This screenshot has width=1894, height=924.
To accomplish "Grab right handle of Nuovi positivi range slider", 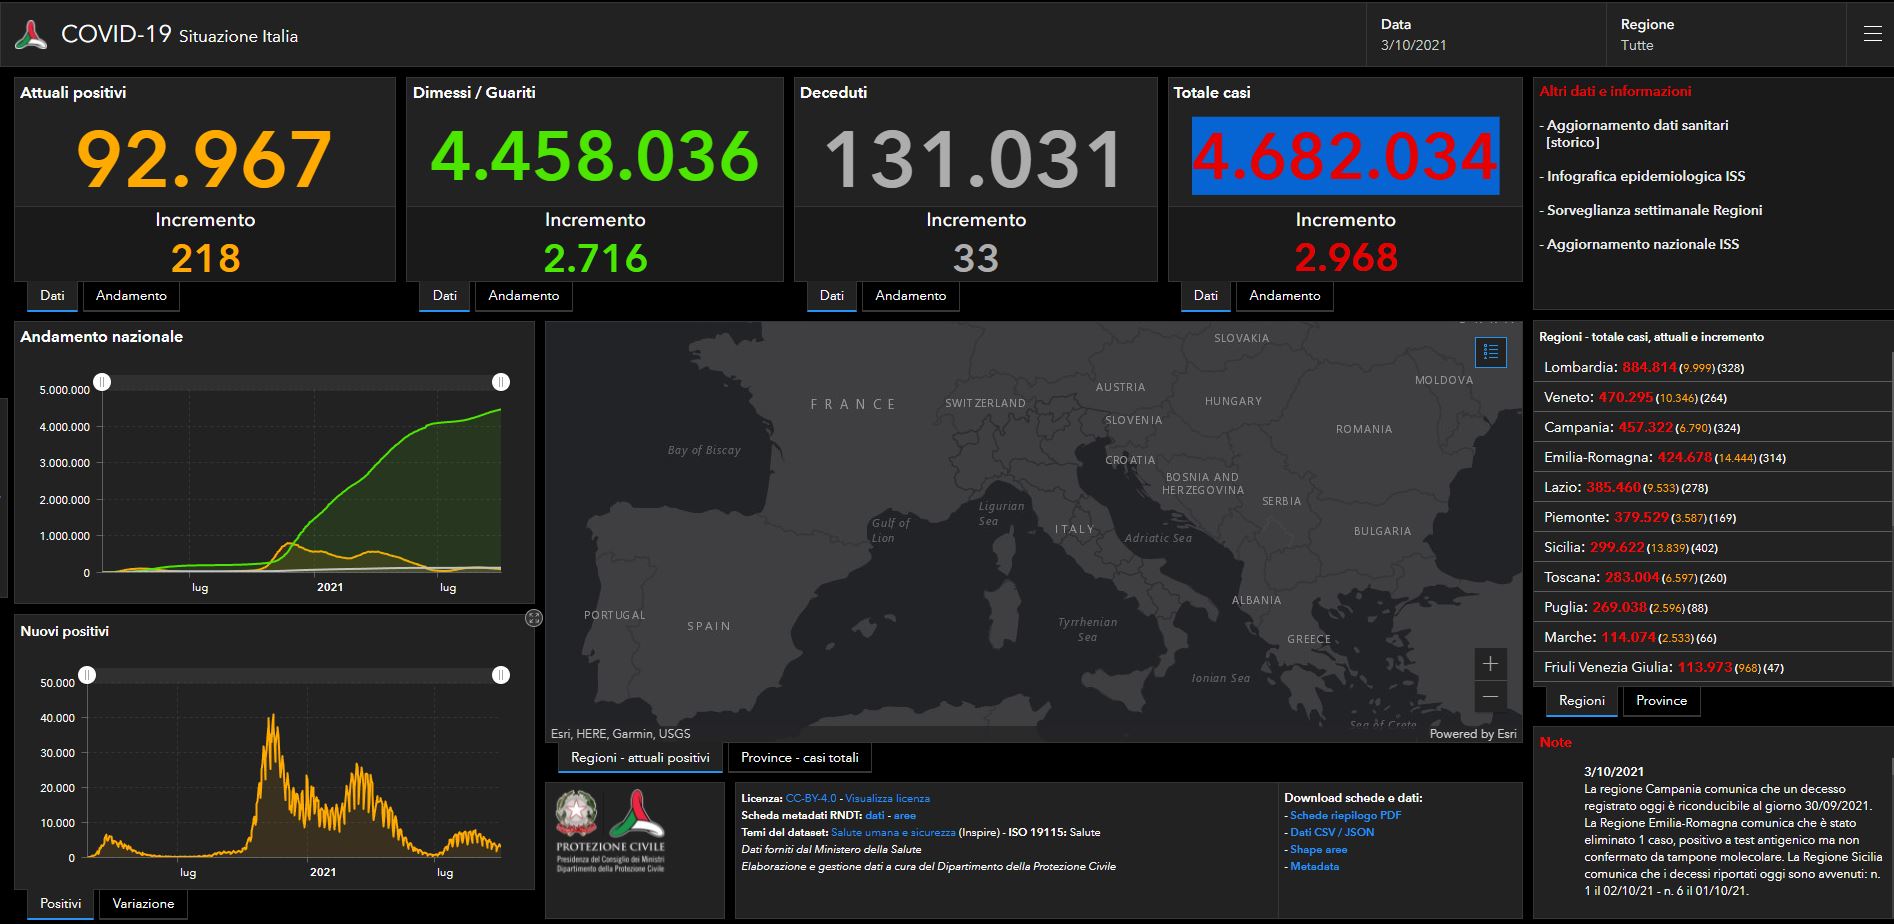I will point(501,676).
